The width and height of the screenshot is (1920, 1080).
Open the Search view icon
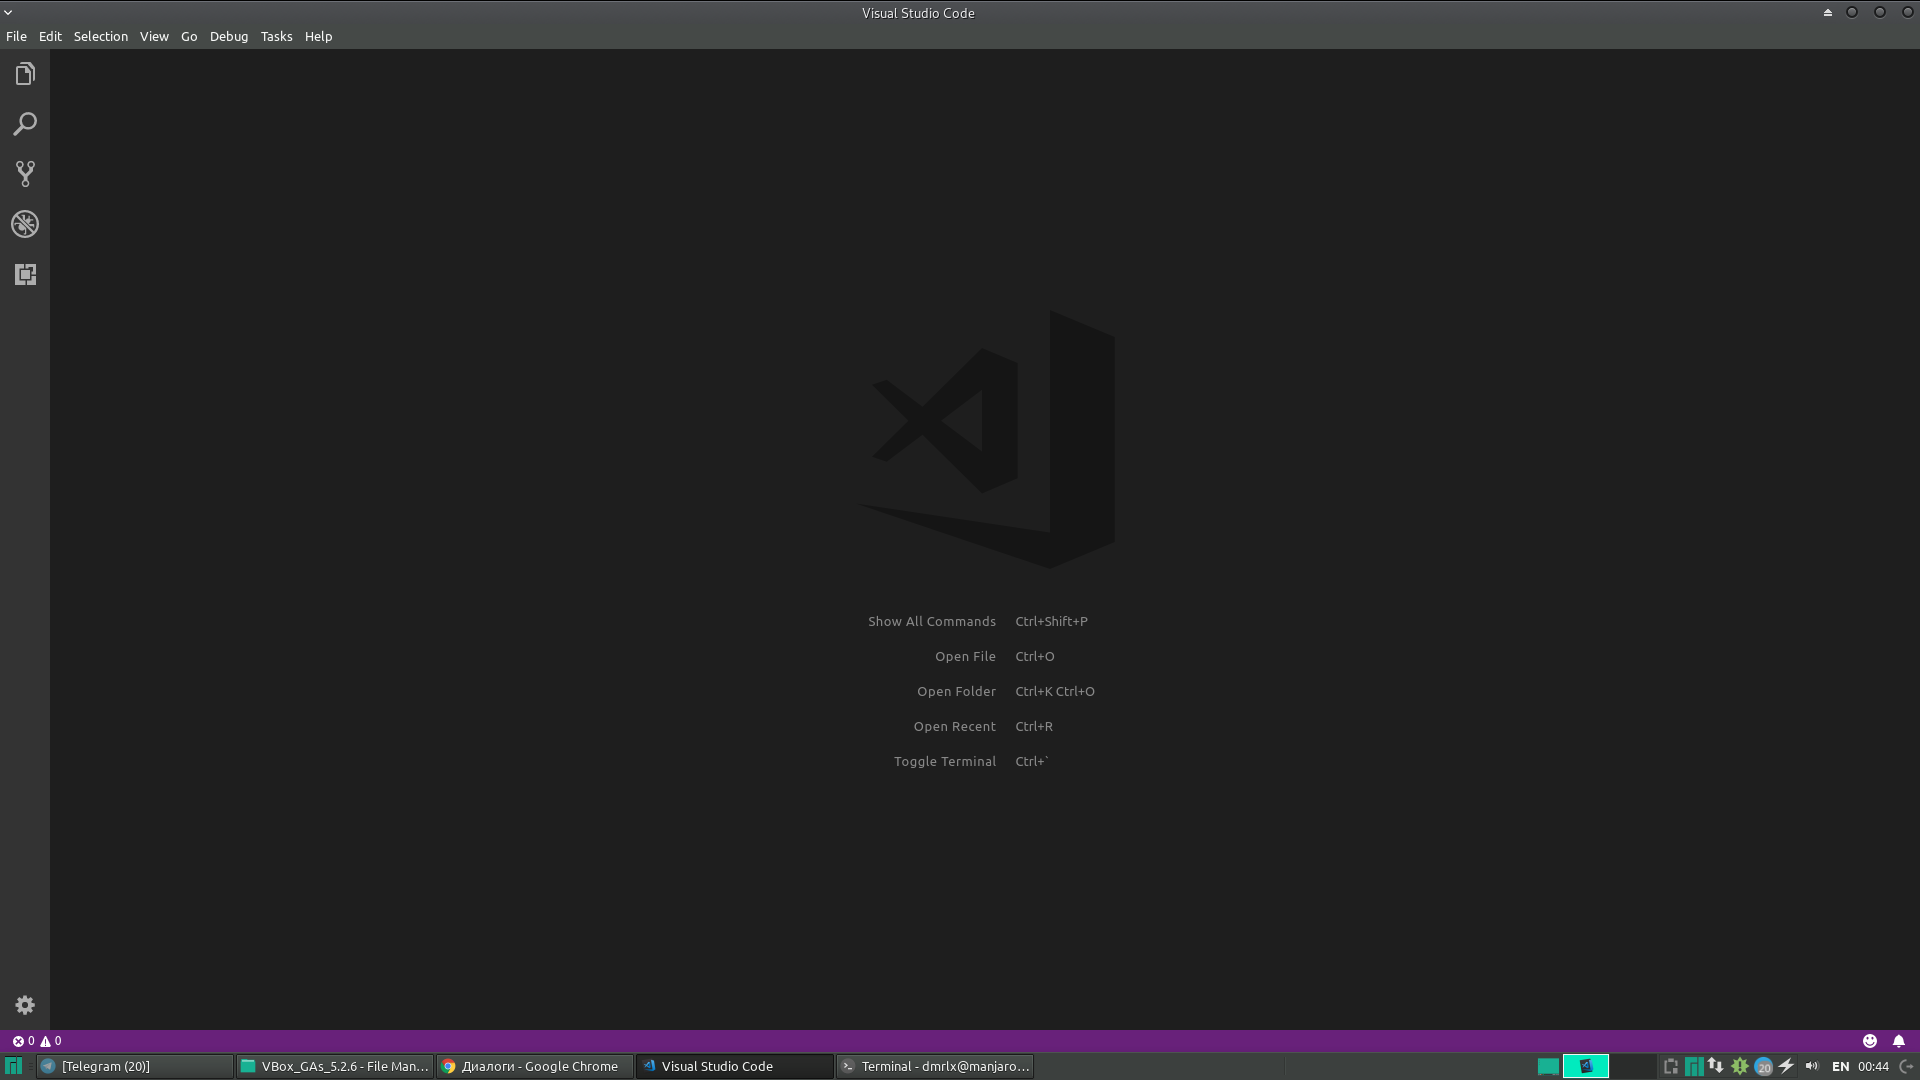click(25, 124)
